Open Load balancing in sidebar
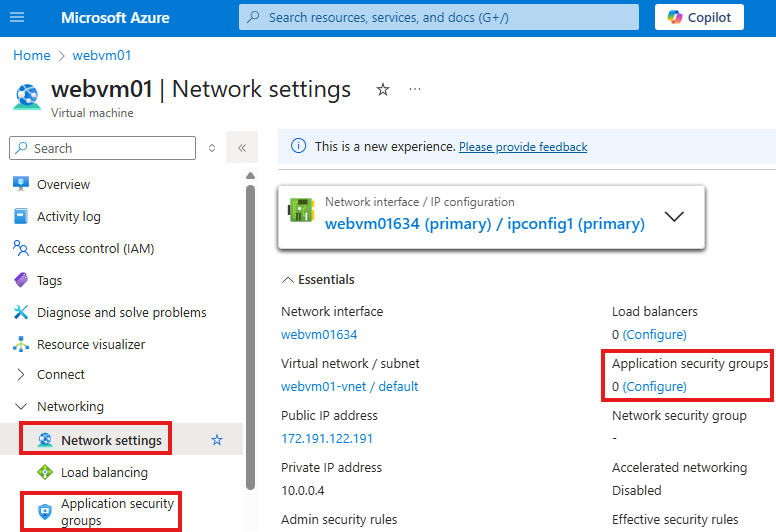The width and height of the screenshot is (776, 532). pos(104,473)
